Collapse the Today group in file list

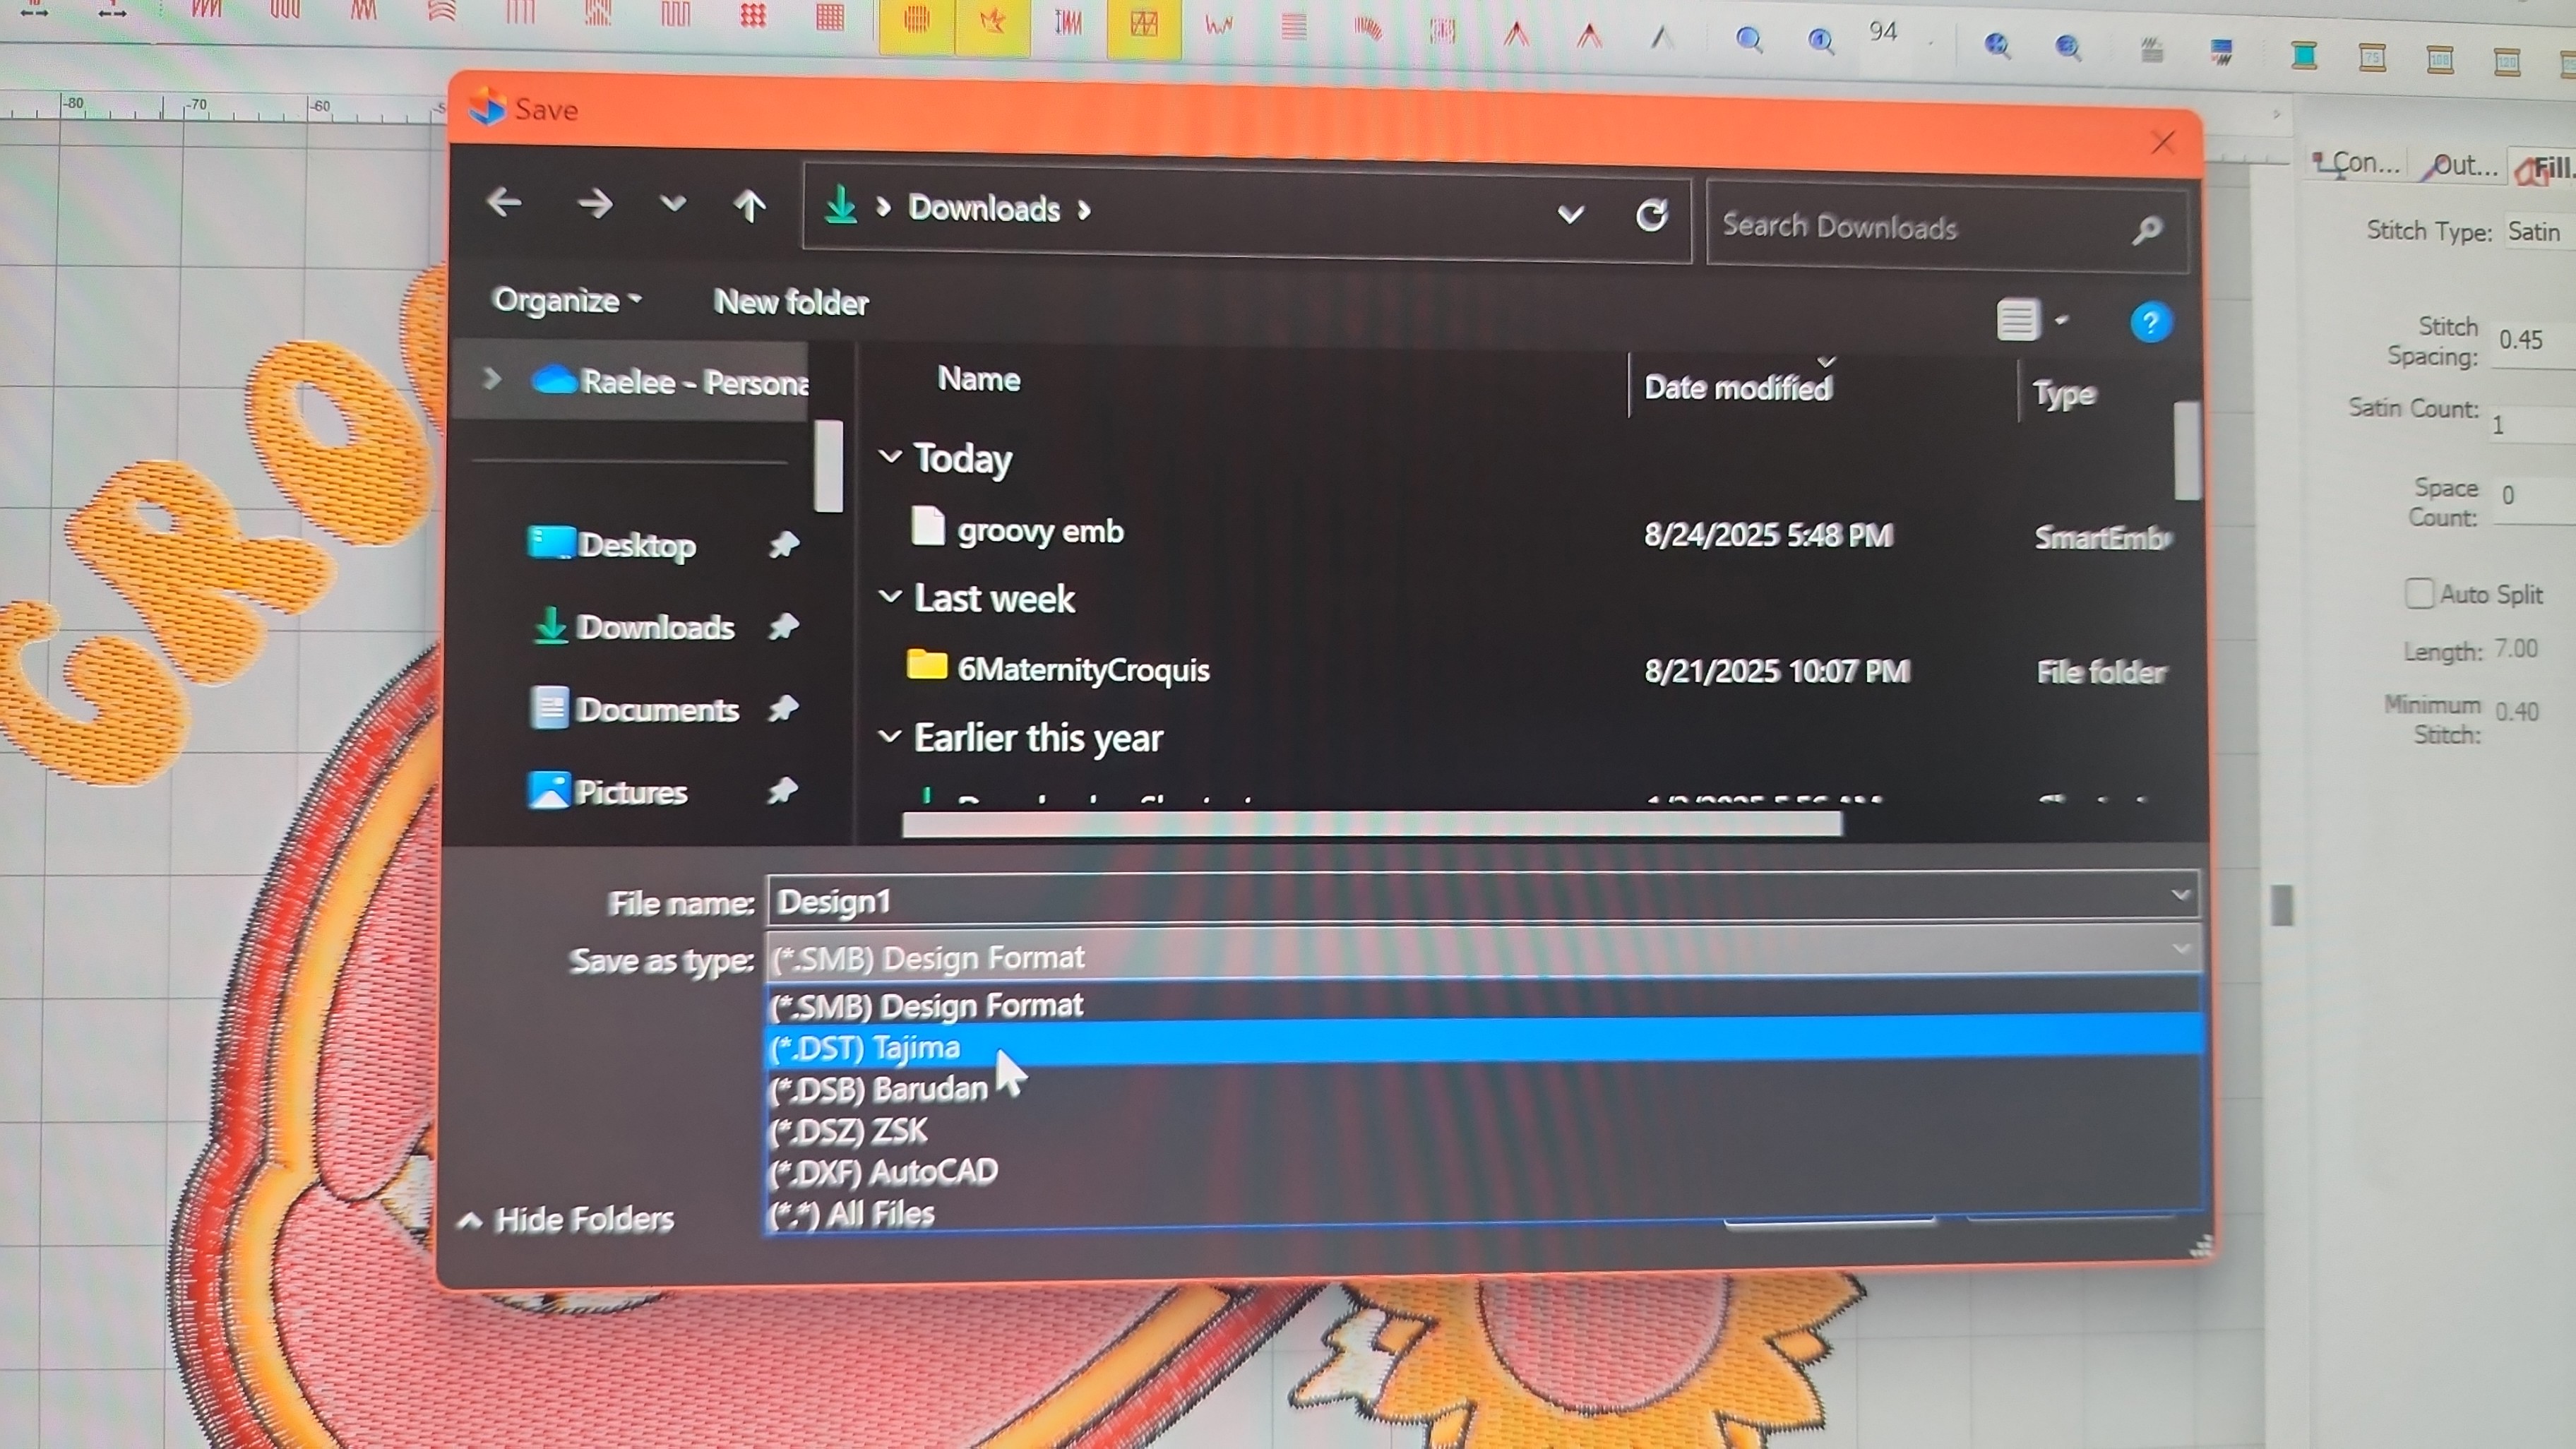[891, 456]
